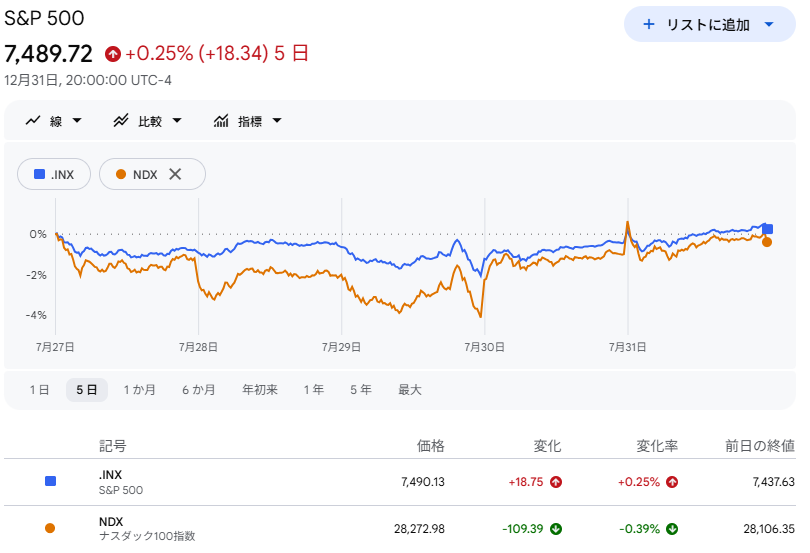Click the red up-arrow icon next to +0.25% header
The height and width of the screenshot is (553, 810).
coord(113,54)
